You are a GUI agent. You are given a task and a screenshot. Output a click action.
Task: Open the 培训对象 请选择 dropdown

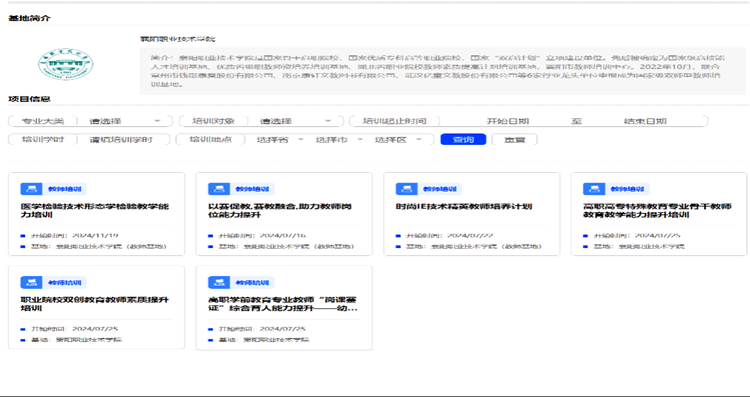click(295, 121)
